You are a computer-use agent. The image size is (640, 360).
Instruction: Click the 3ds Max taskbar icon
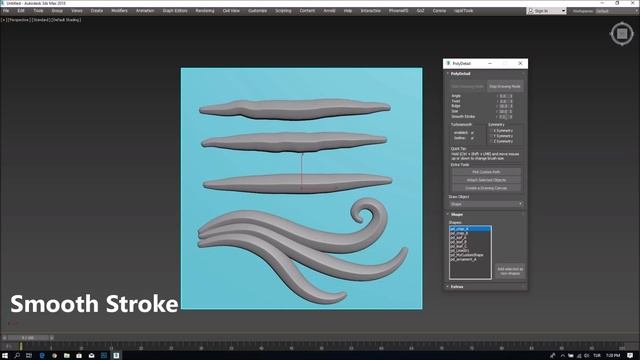pyautogui.click(x=116, y=356)
